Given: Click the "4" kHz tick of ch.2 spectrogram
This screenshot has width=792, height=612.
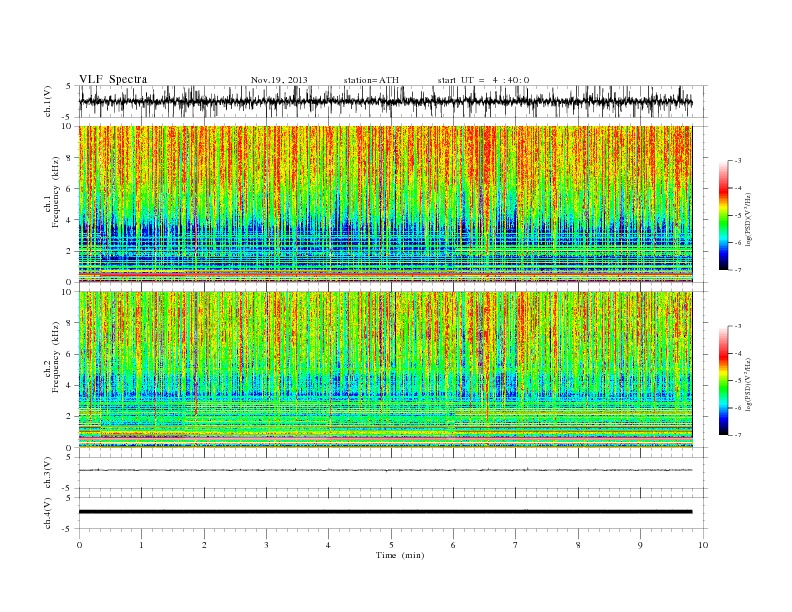Looking at the screenshot, I should click(70, 385).
